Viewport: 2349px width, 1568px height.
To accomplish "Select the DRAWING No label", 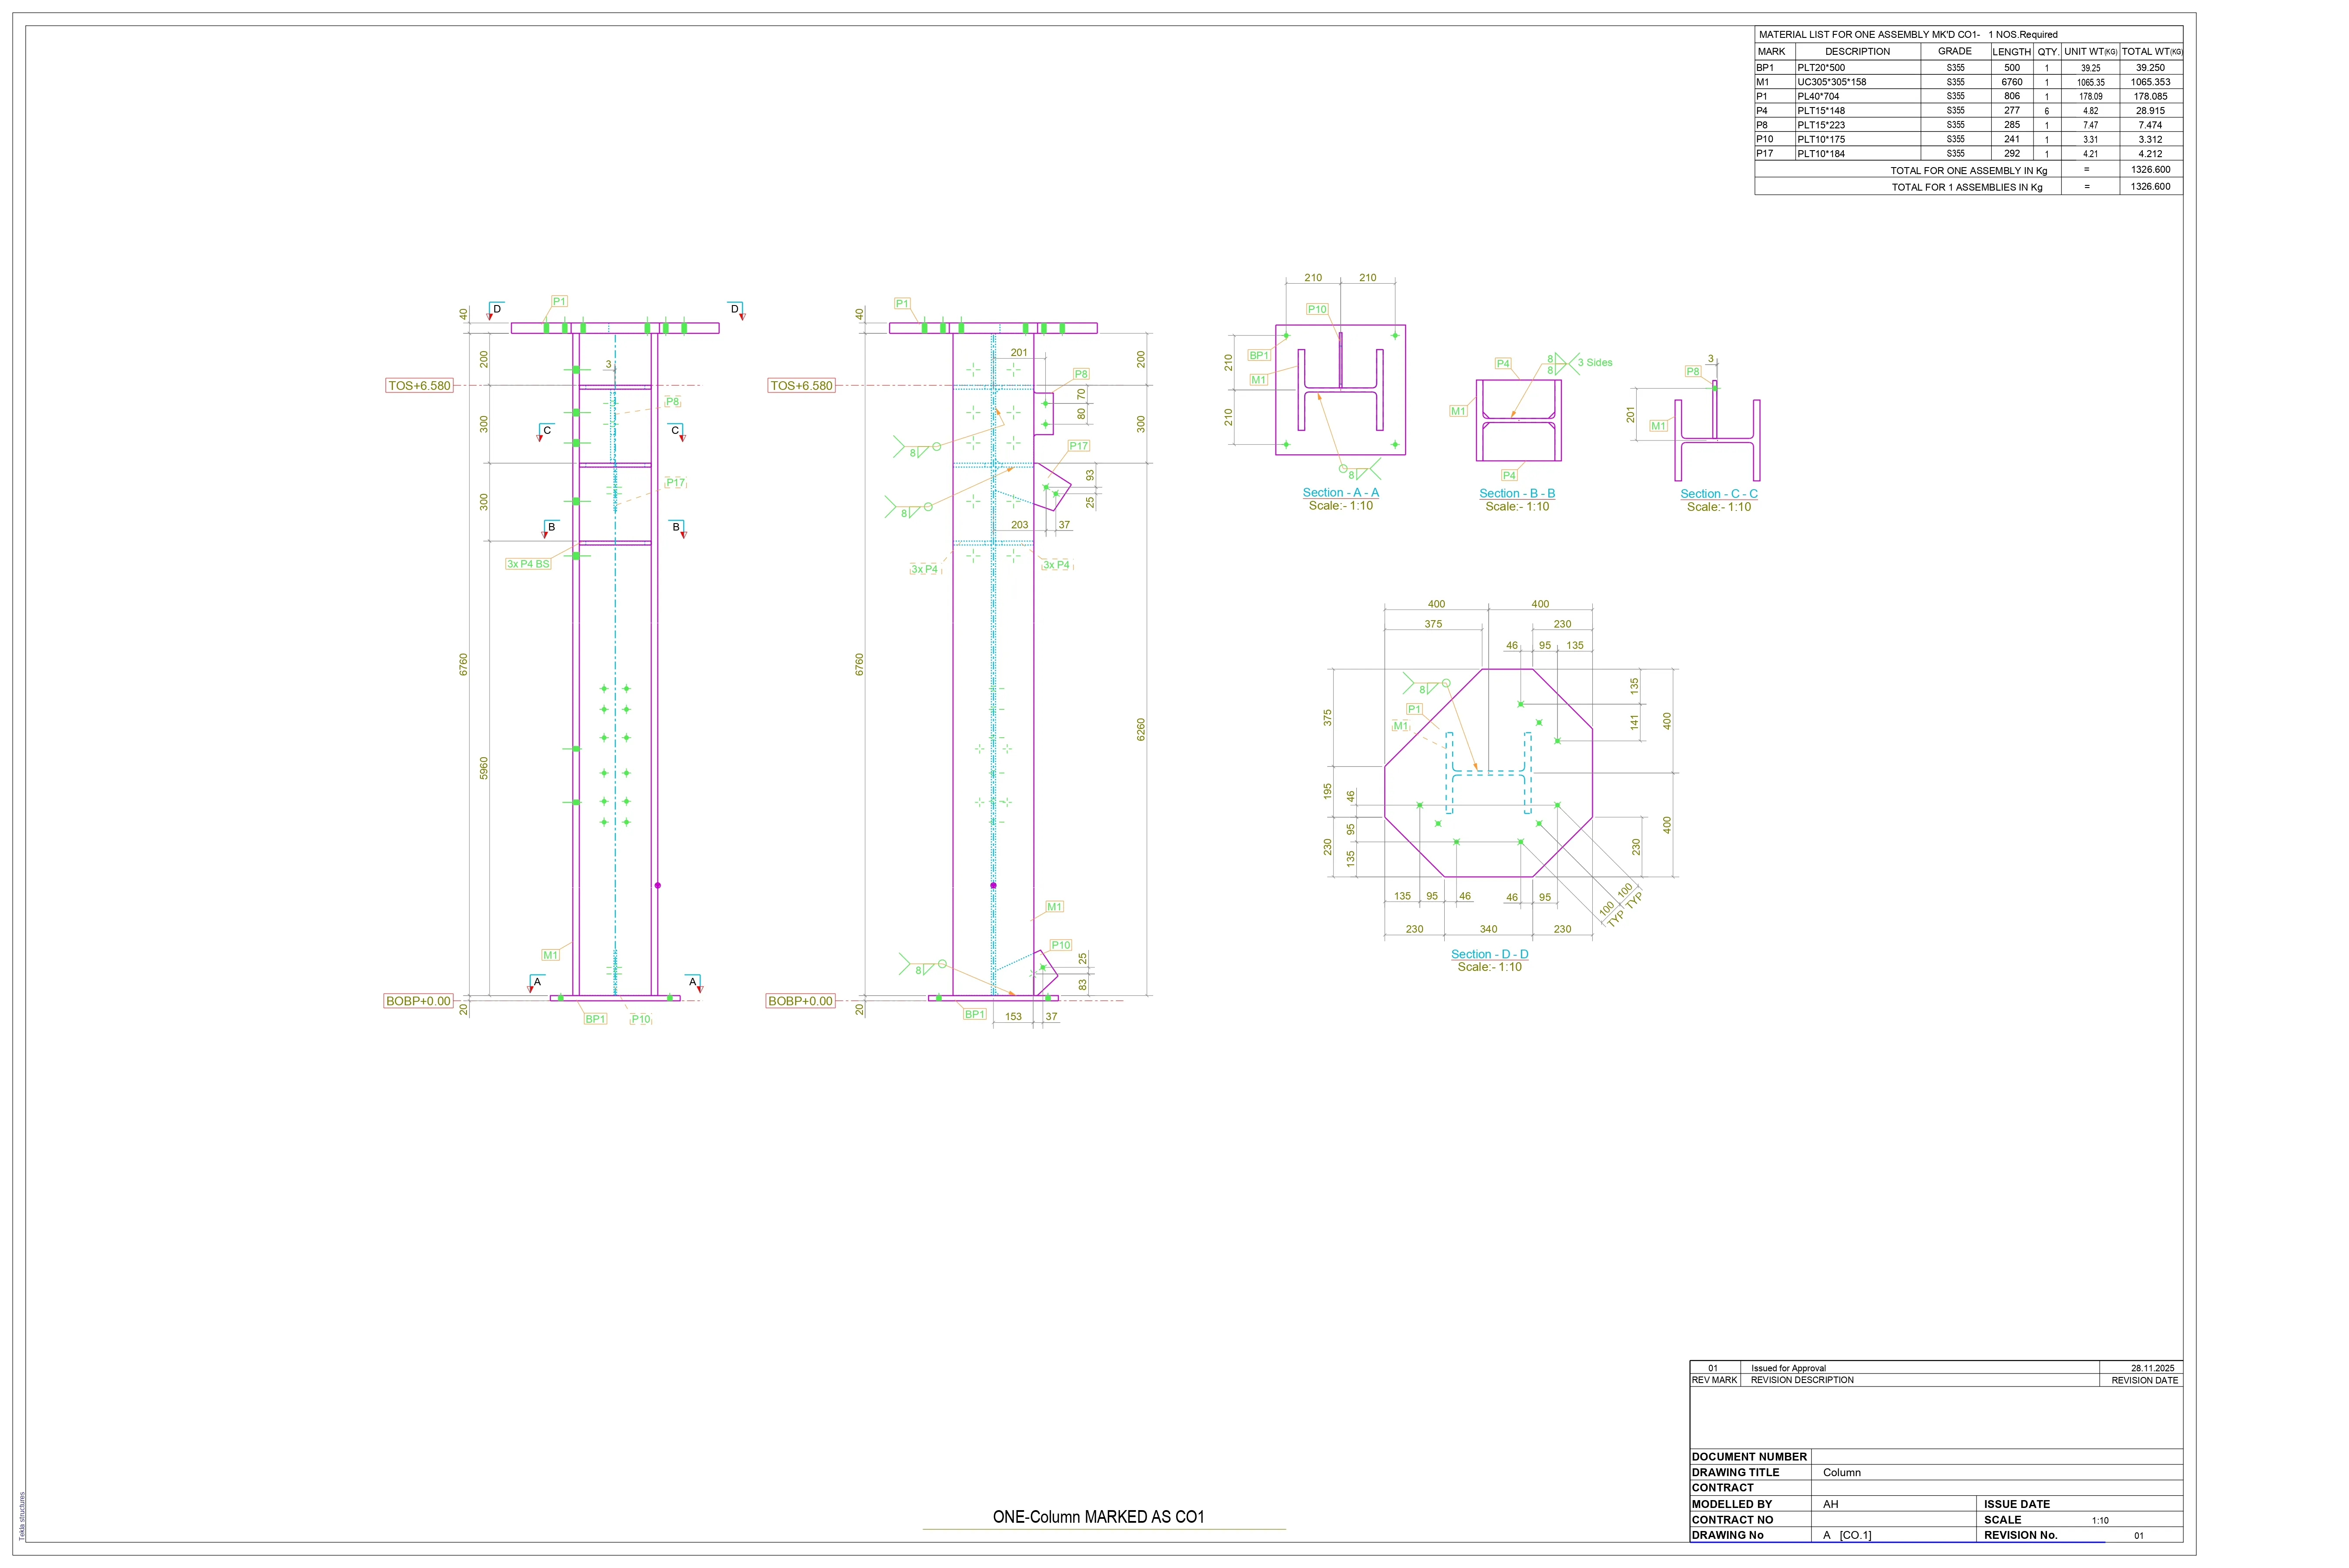I will coord(1727,1535).
